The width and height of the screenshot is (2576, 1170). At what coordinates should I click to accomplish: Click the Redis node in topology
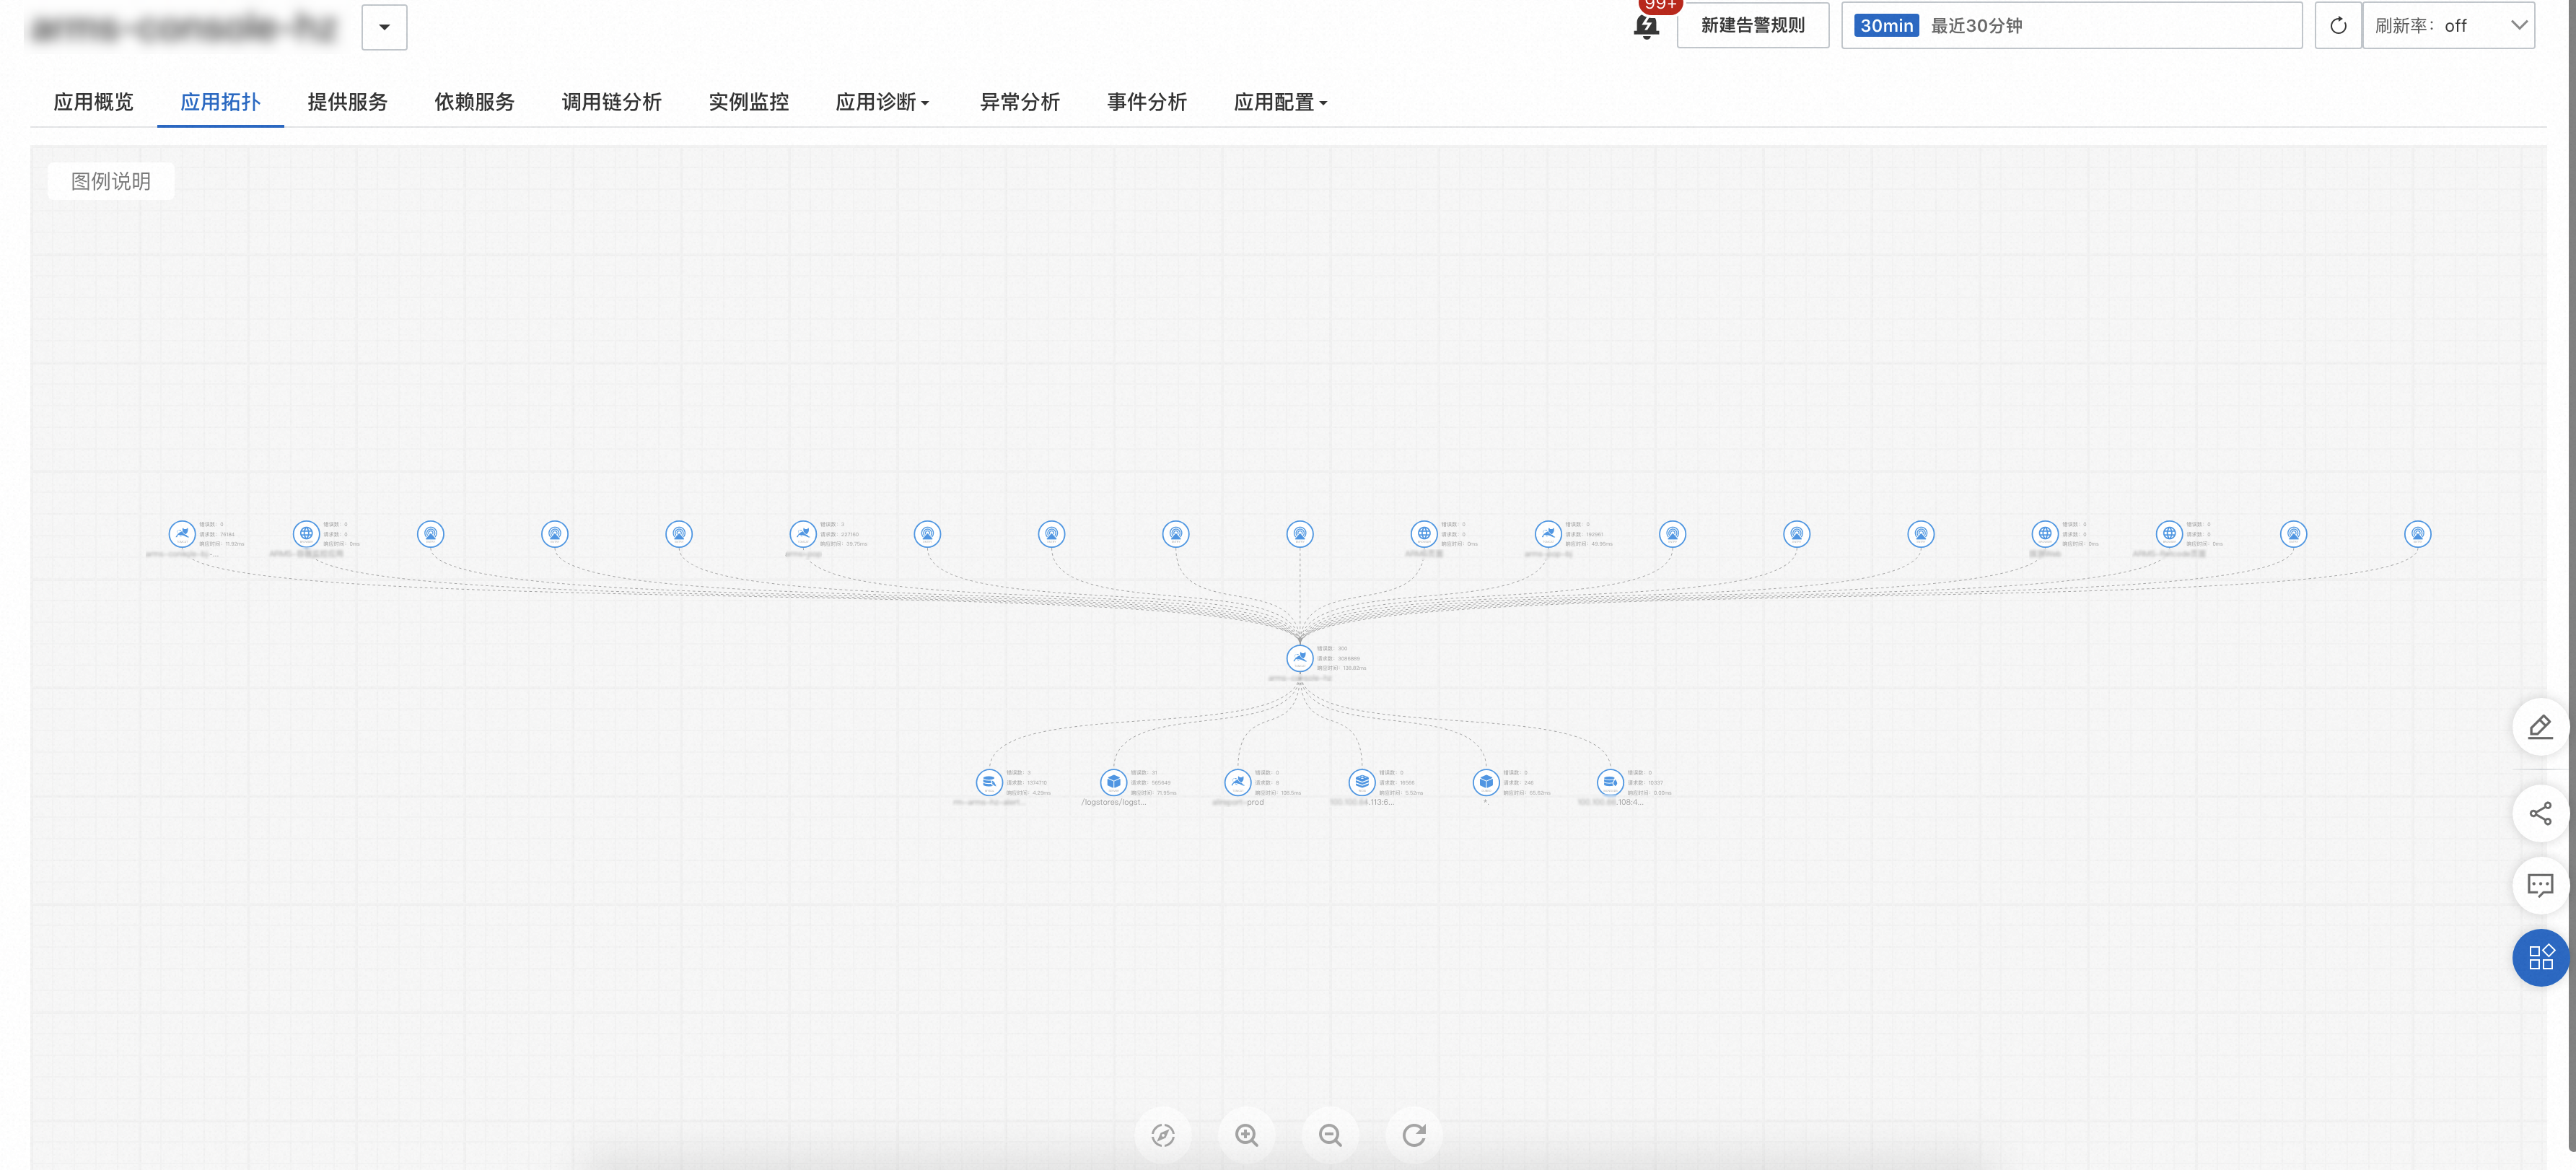tap(1361, 782)
